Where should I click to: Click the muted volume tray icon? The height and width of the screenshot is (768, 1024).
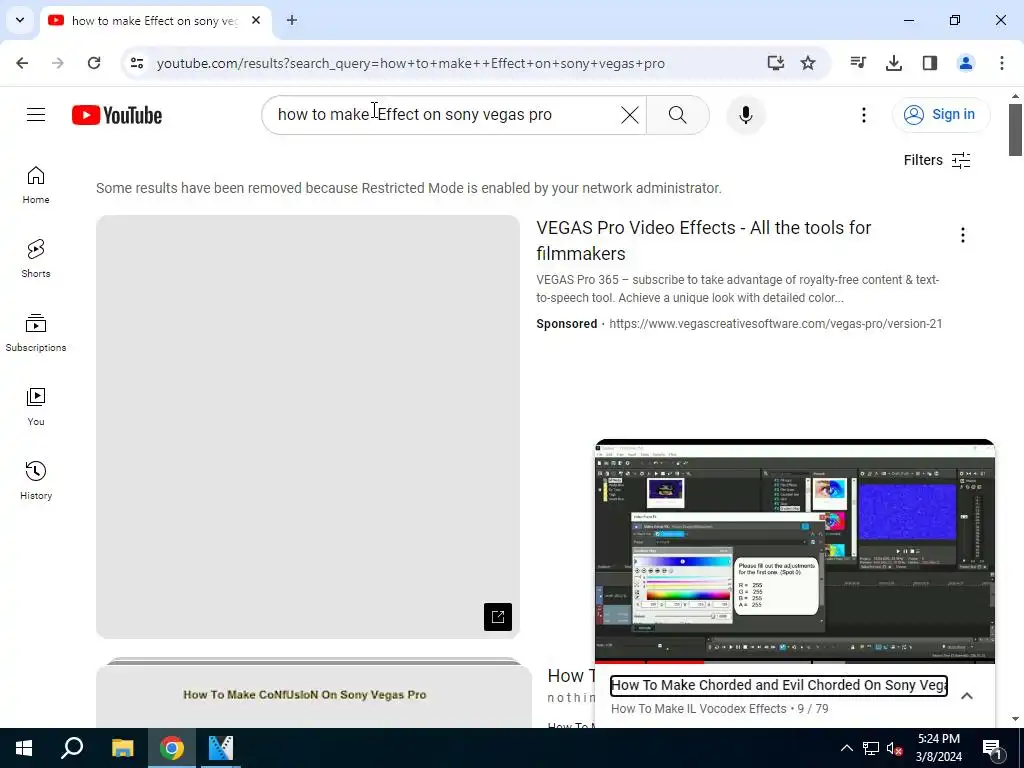coord(894,748)
